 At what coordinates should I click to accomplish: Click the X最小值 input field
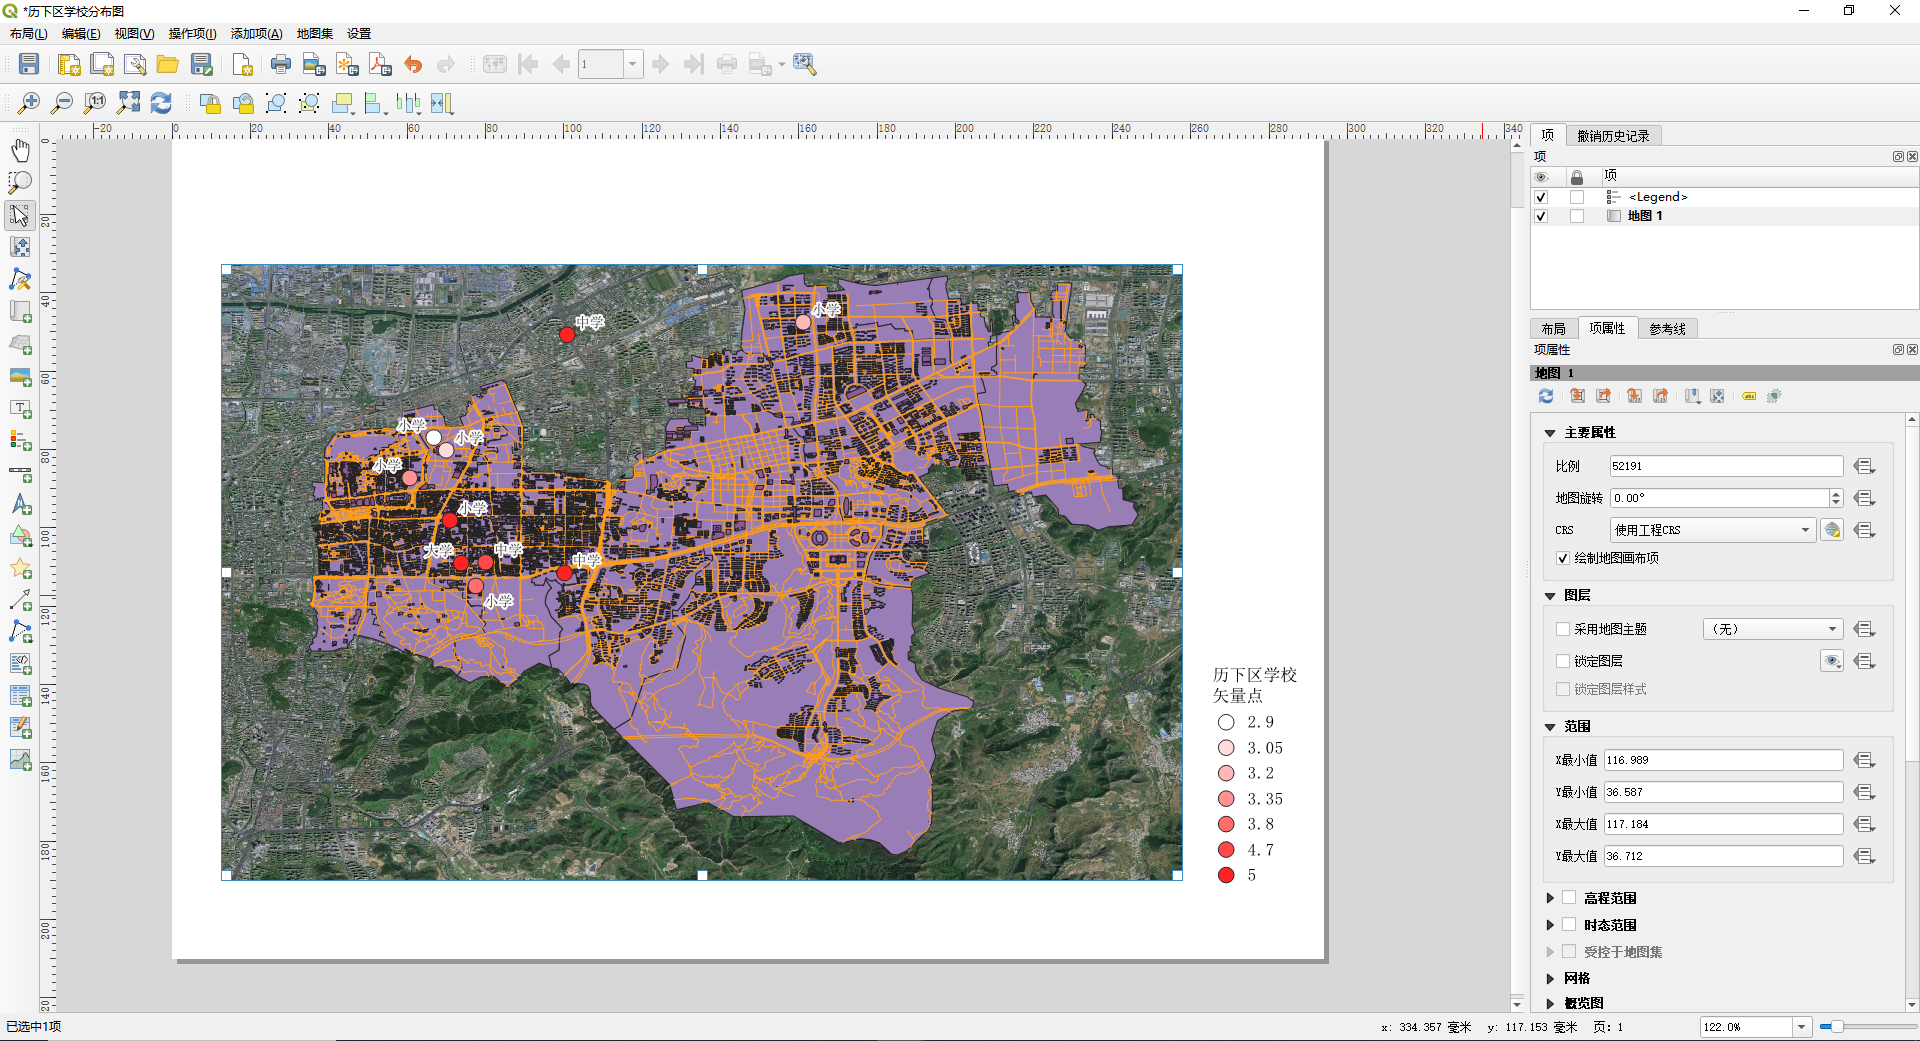tap(1723, 760)
